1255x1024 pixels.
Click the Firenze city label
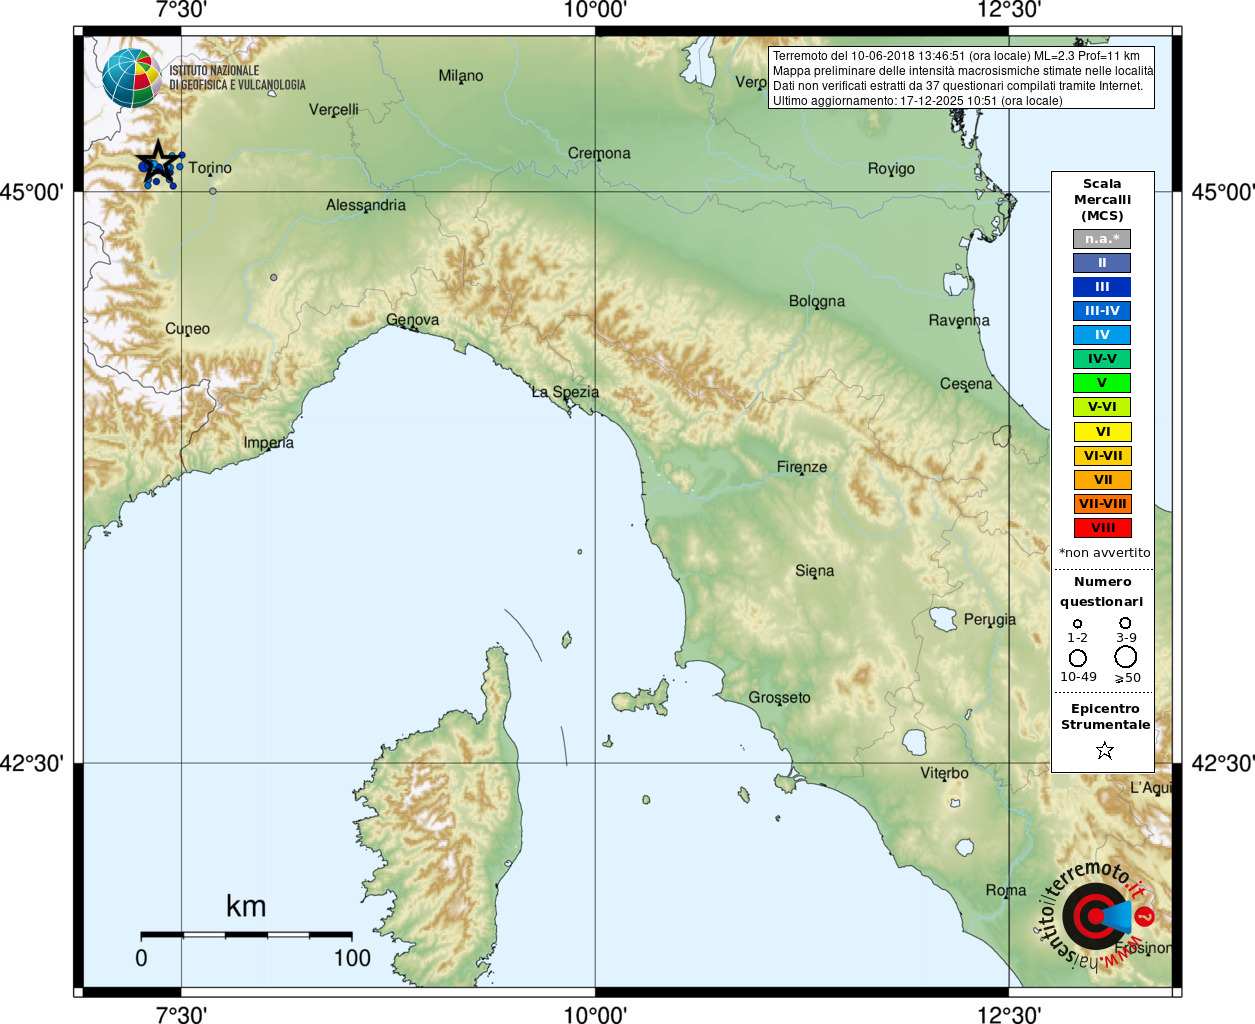point(802,467)
